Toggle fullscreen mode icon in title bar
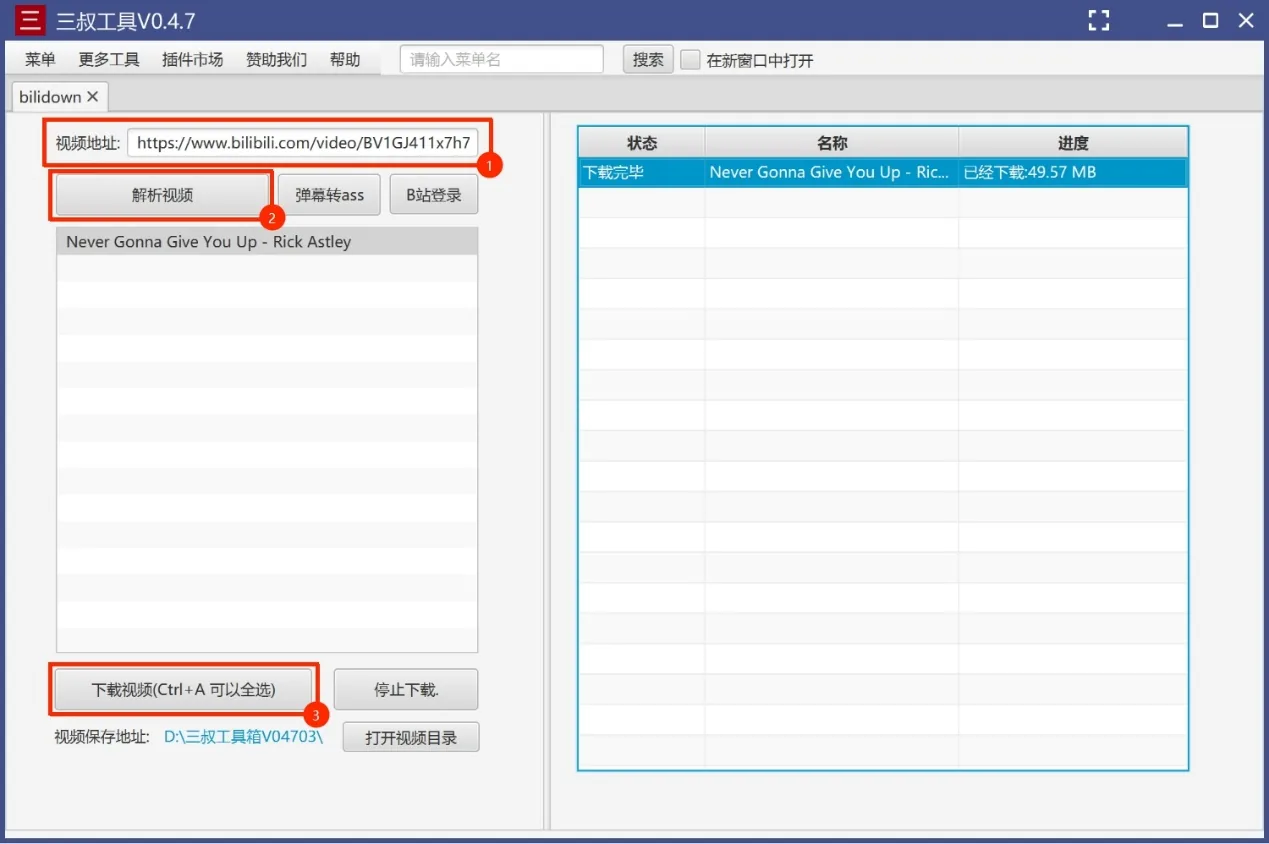Image resolution: width=1269 pixels, height=844 pixels. pyautogui.click(x=1099, y=20)
